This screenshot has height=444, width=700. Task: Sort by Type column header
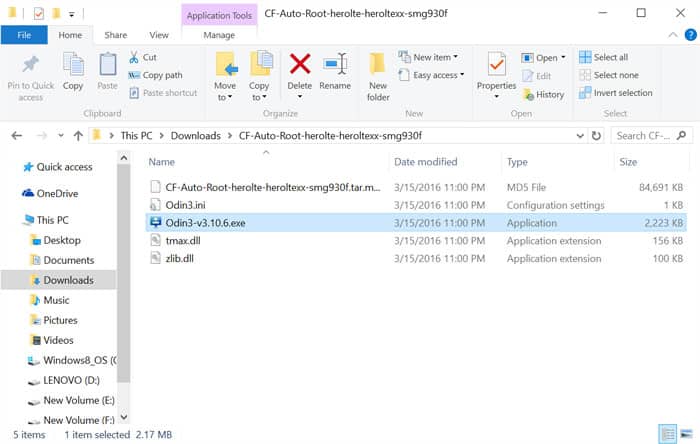click(x=517, y=162)
